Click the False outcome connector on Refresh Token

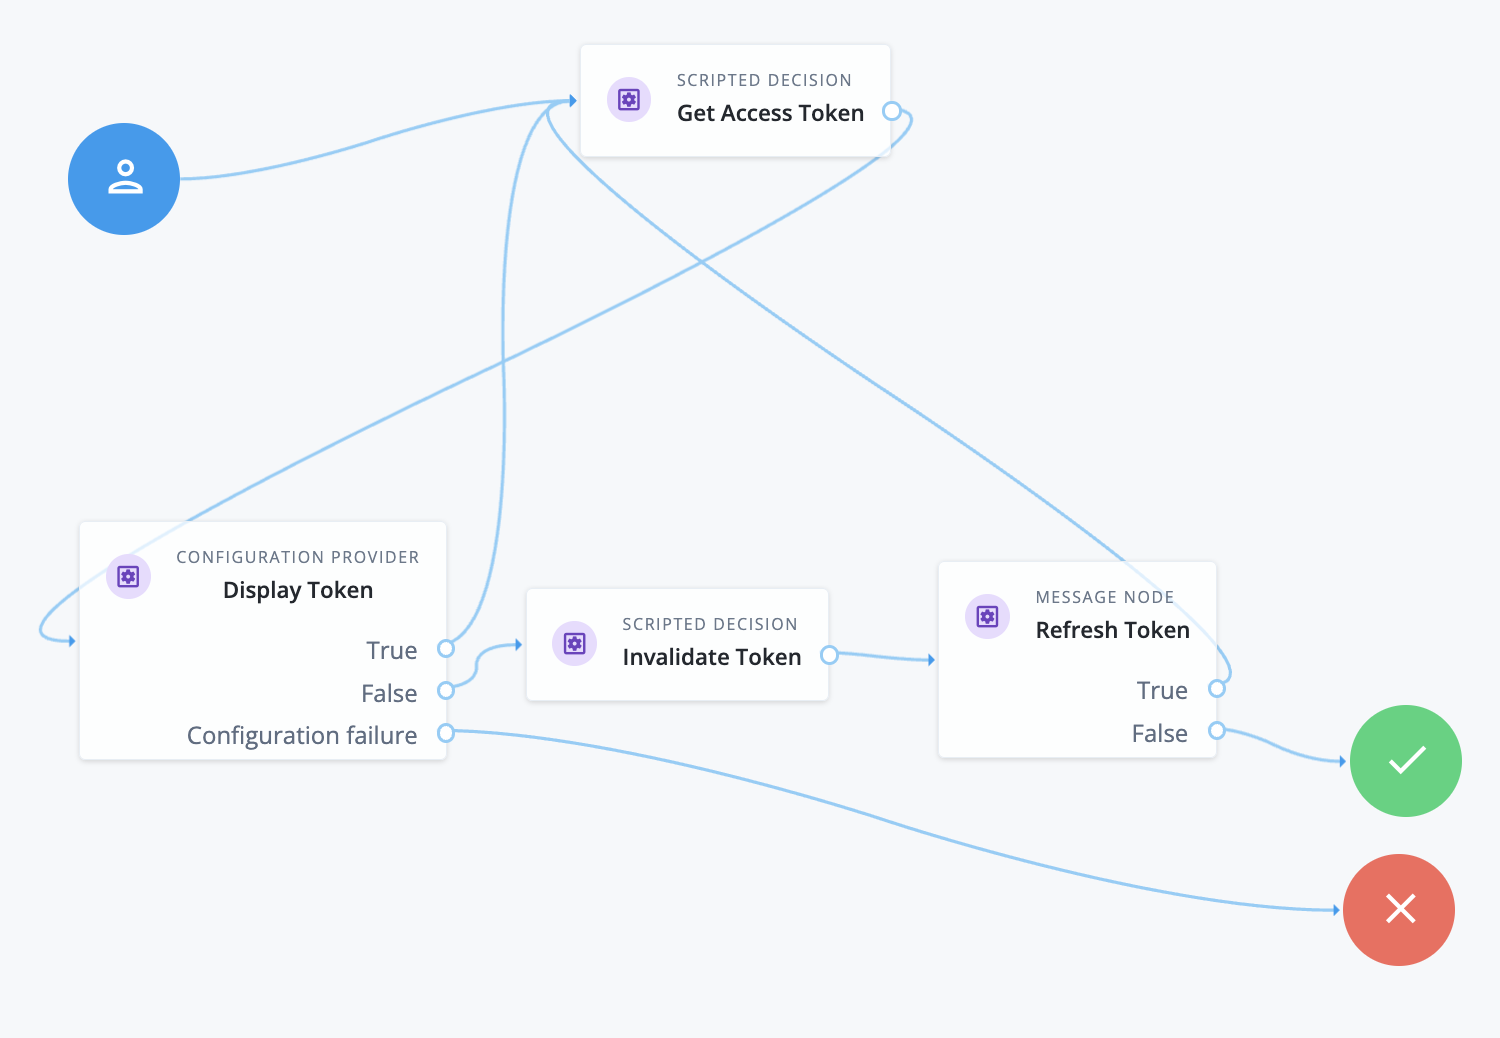click(1217, 731)
